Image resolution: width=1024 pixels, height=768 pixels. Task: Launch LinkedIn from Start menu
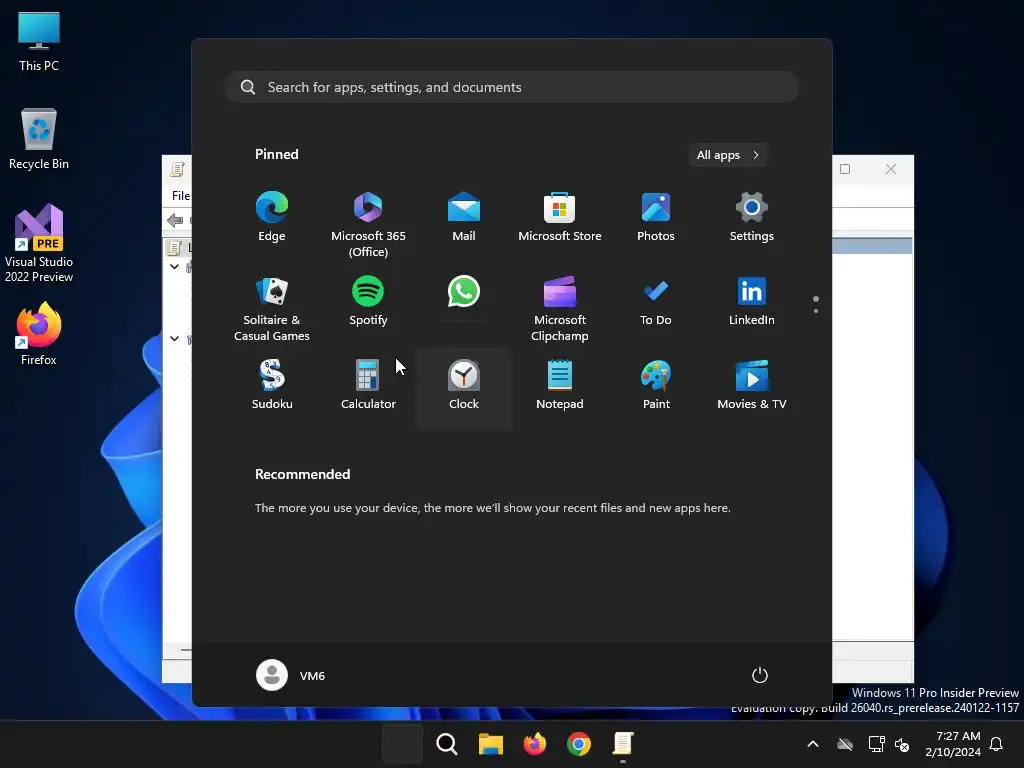(752, 301)
